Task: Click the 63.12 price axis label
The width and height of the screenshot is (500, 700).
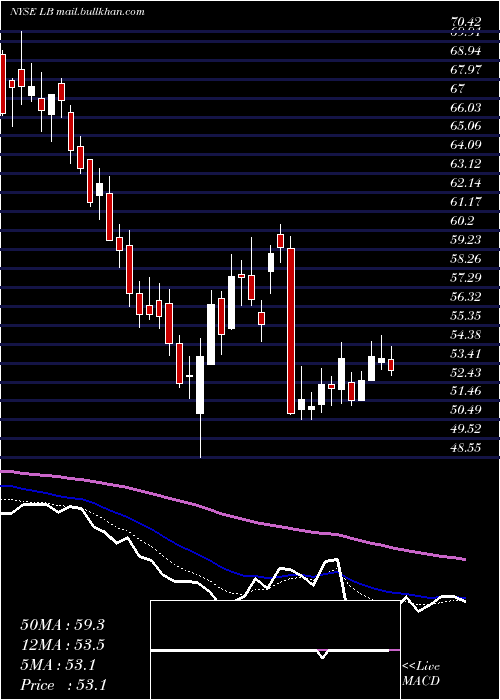Action: [466, 164]
